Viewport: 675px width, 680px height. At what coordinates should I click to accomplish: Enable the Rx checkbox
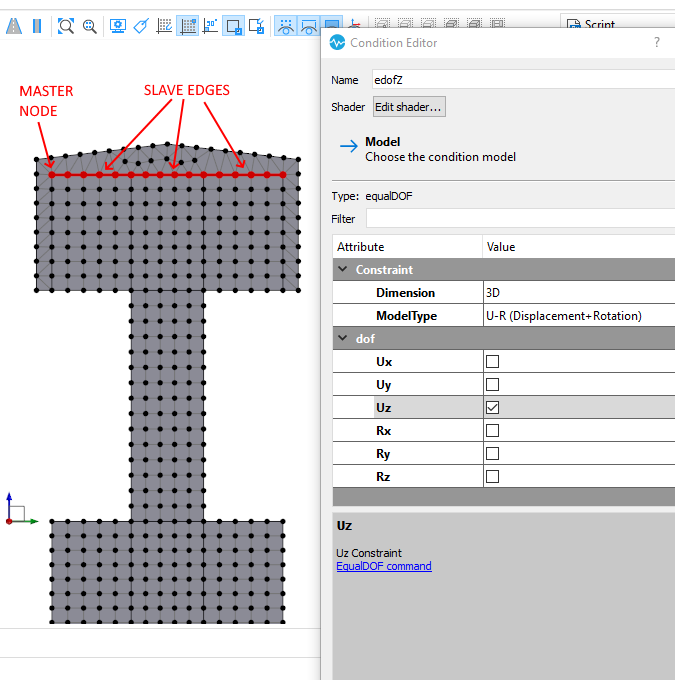(x=492, y=430)
